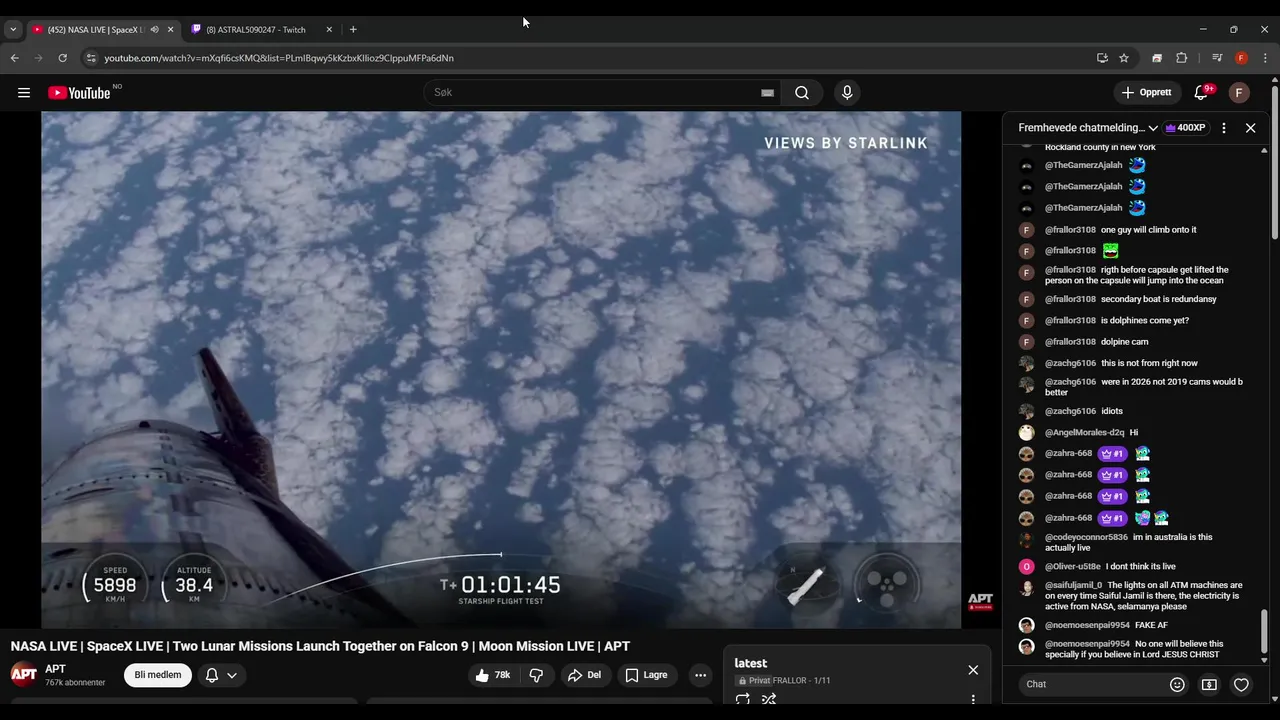Open a new browser tab
This screenshot has width=1280, height=720.
coord(353,29)
